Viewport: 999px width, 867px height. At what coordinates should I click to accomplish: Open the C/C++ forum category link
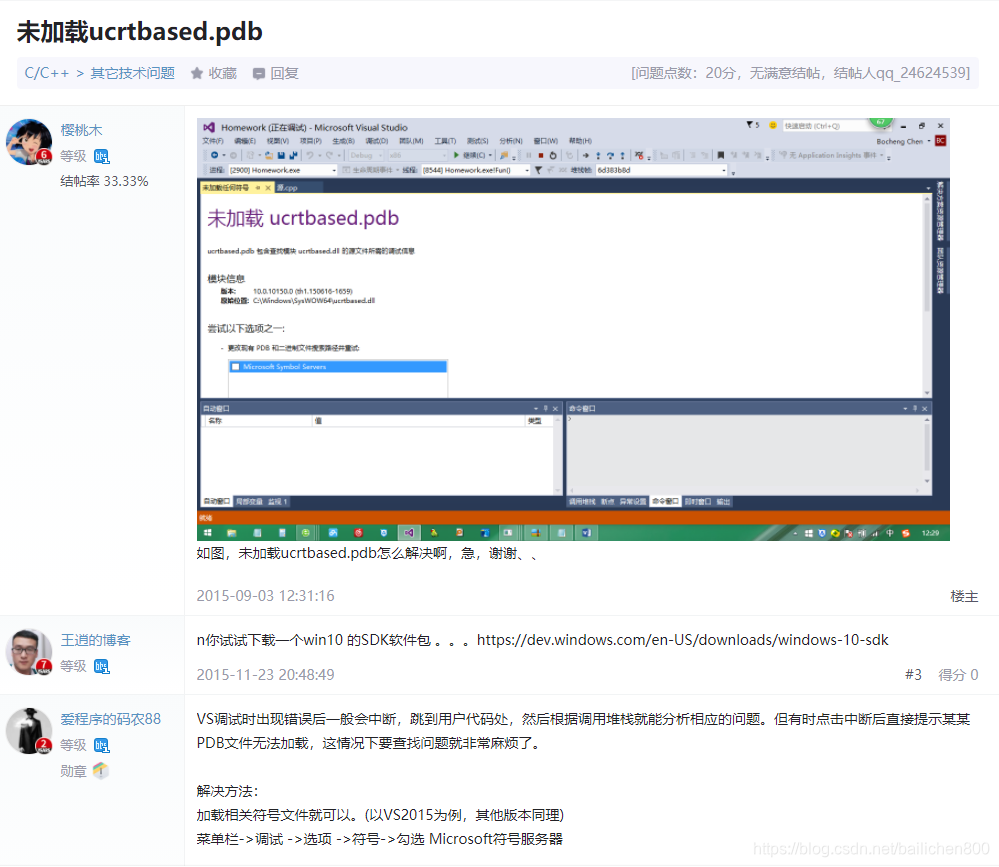[47, 73]
